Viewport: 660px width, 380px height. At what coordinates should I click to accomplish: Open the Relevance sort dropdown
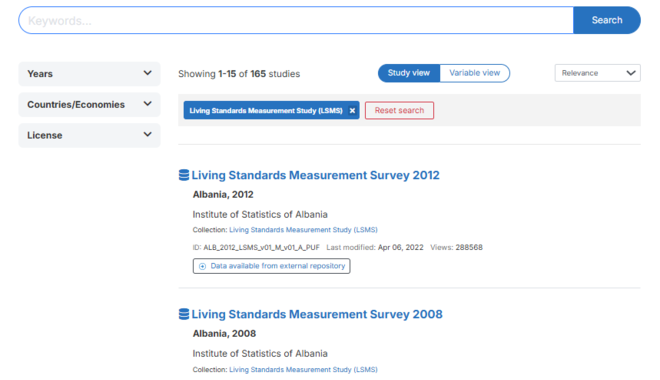tap(597, 73)
